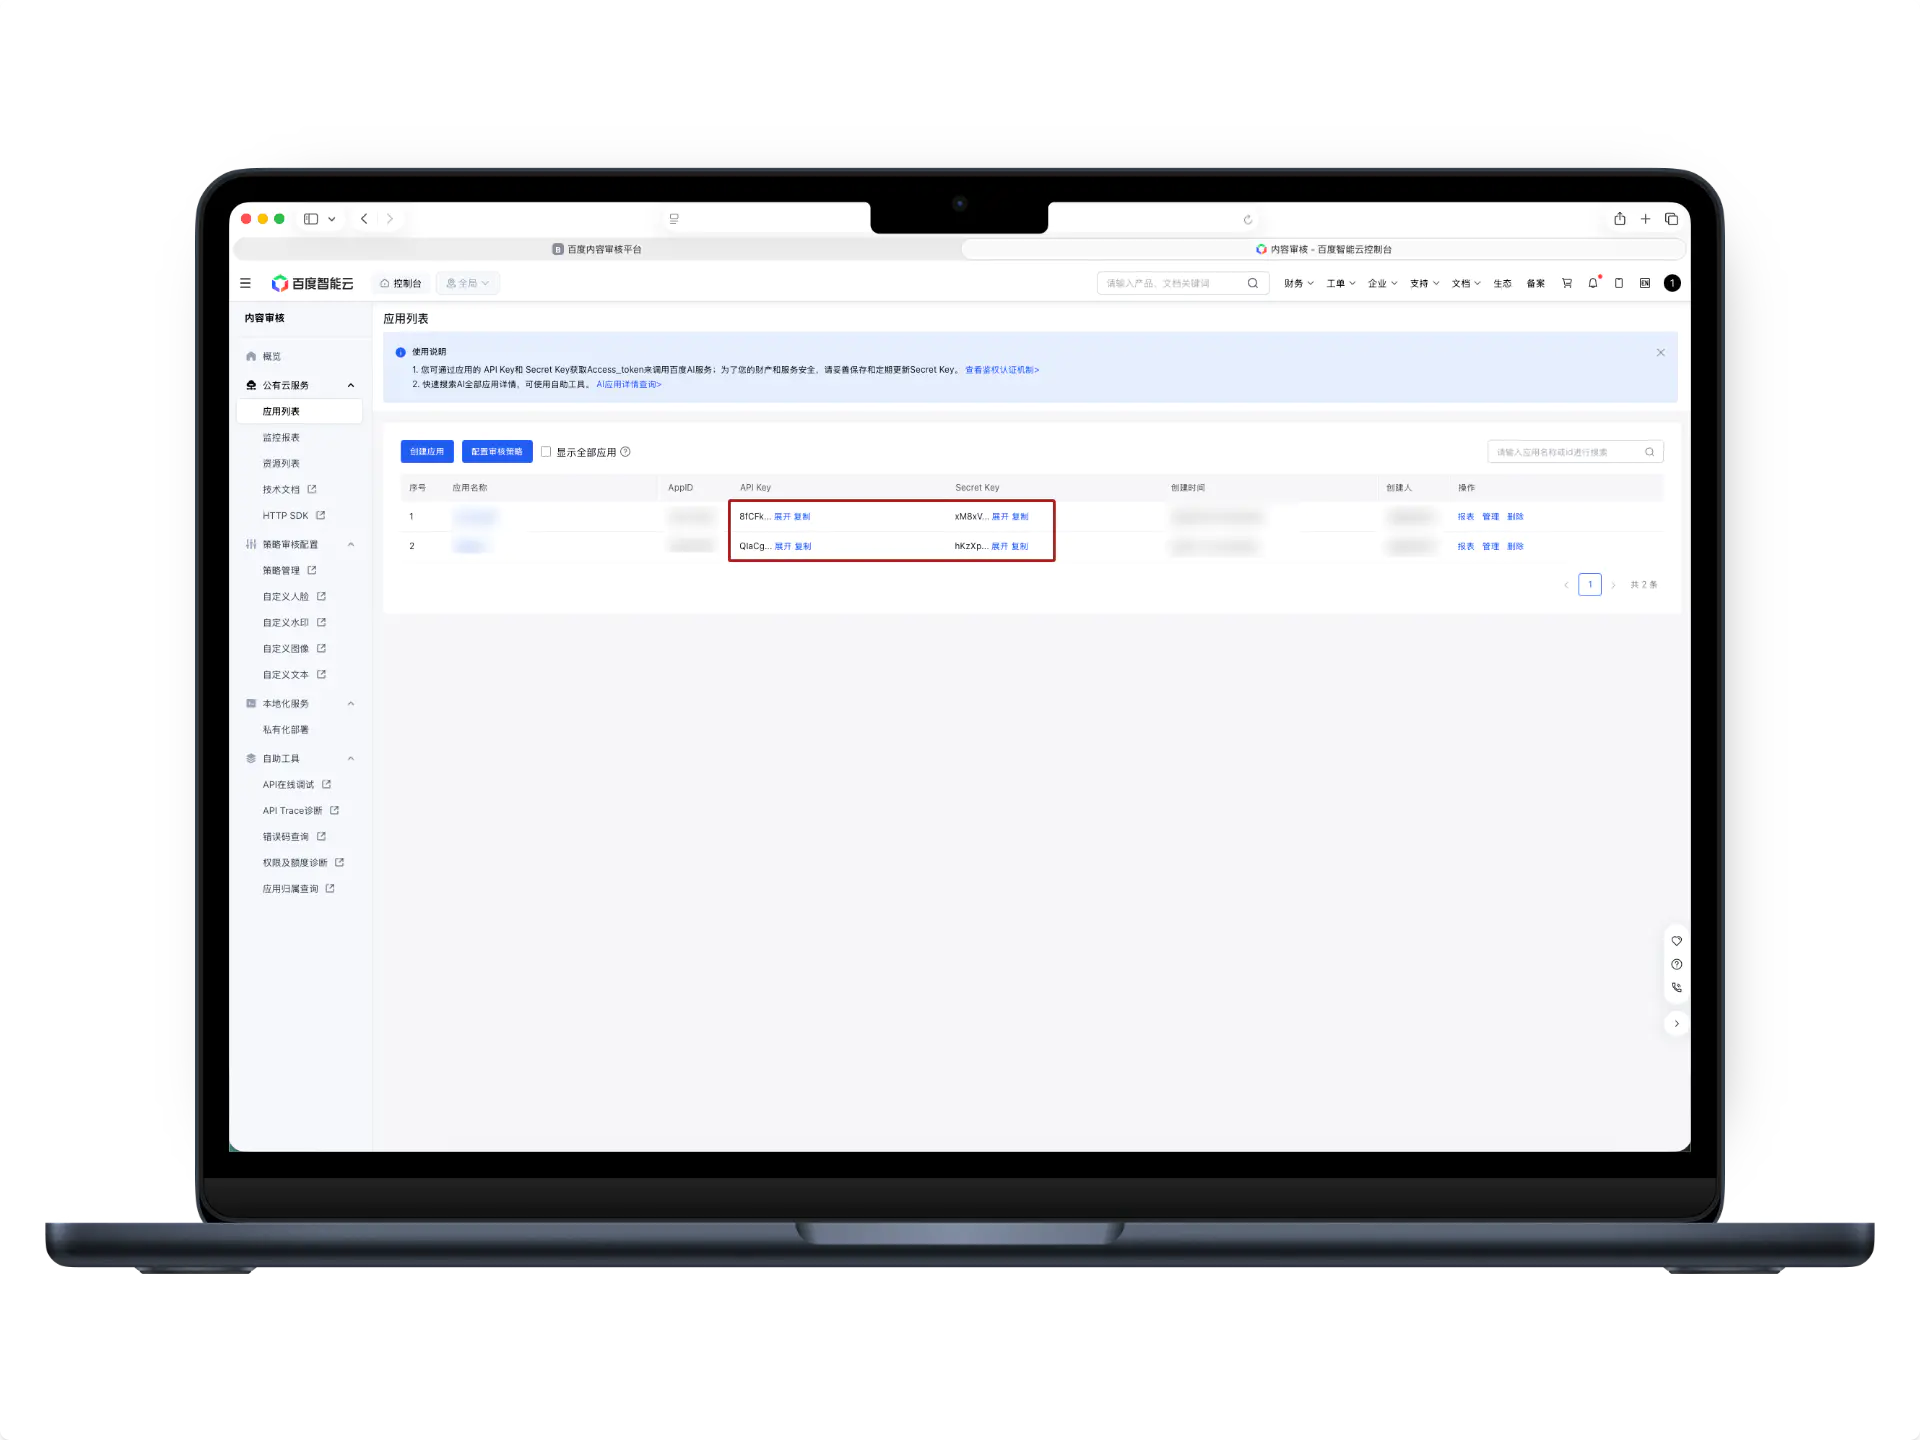Open the 支持 dropdown menu
Viewport: 1920px width, 1440px height.
[1425, 283]
